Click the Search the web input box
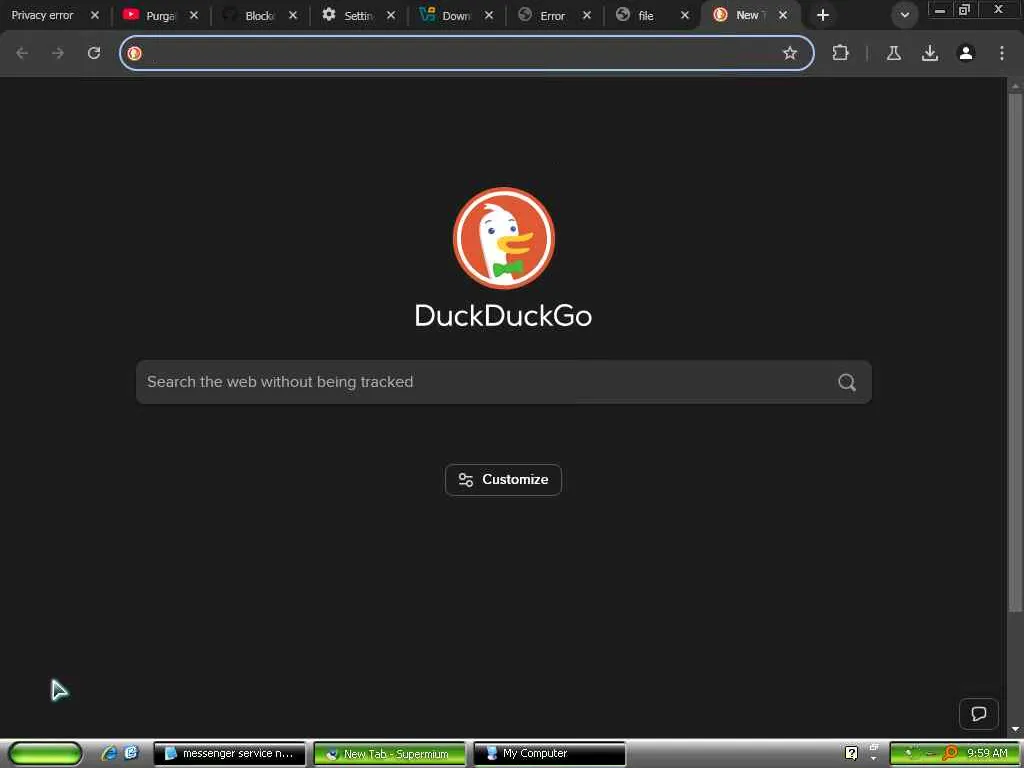 tap(504, 382)
